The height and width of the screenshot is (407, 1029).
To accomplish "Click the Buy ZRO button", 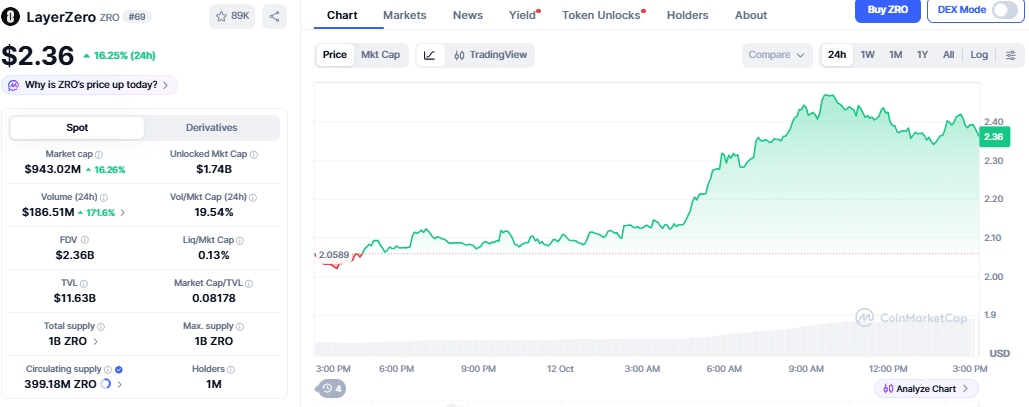I will (888, 9).
